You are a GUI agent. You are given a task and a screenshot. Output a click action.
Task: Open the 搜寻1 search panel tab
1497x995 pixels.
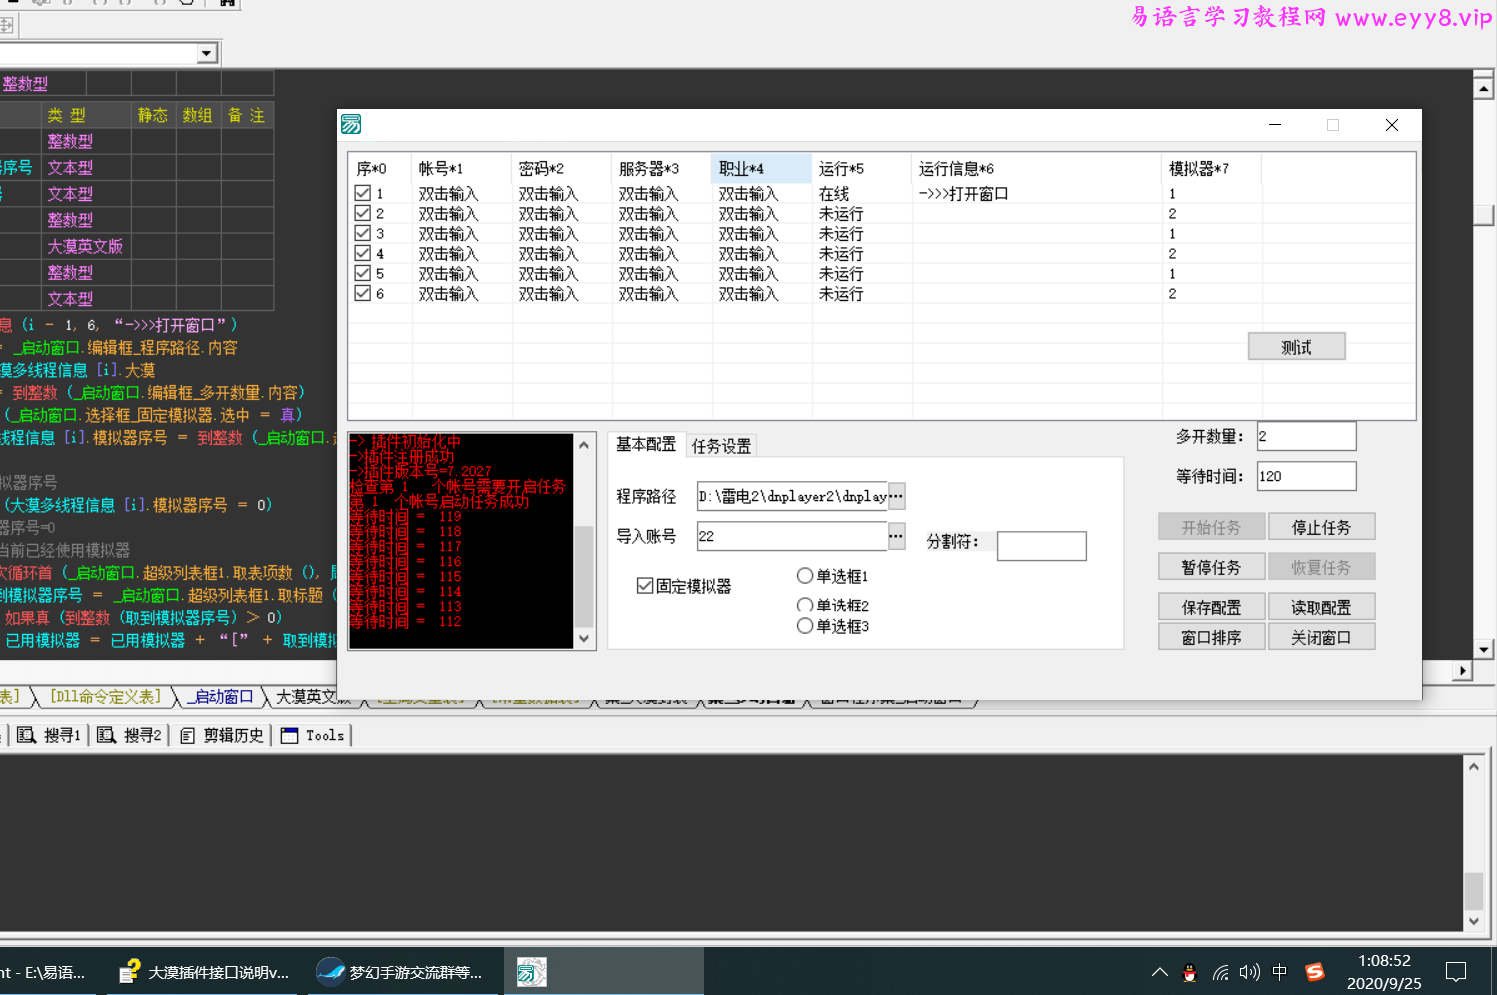[x=49, y=736]
